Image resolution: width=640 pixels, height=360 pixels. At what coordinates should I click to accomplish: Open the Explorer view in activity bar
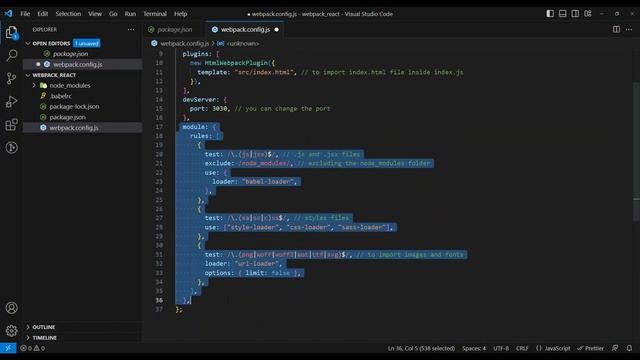click(11, 32)
